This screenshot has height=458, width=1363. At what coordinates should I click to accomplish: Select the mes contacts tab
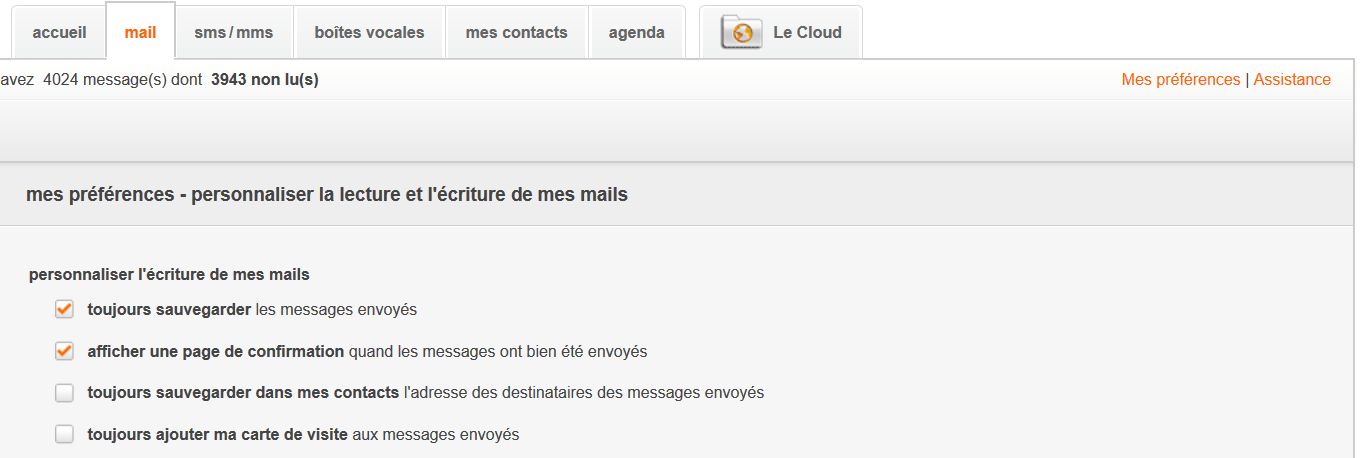516,32
